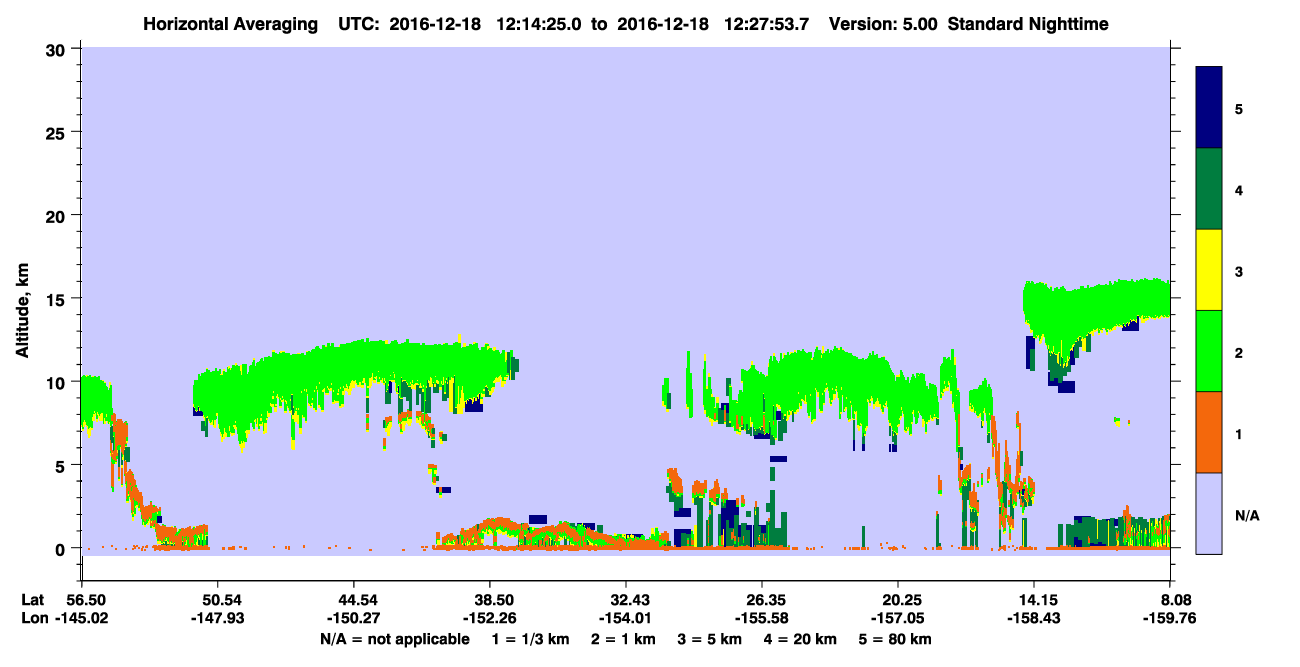Click the longitude value -152.26
The width and height of the screenshot is (1300, 667).
489,618
